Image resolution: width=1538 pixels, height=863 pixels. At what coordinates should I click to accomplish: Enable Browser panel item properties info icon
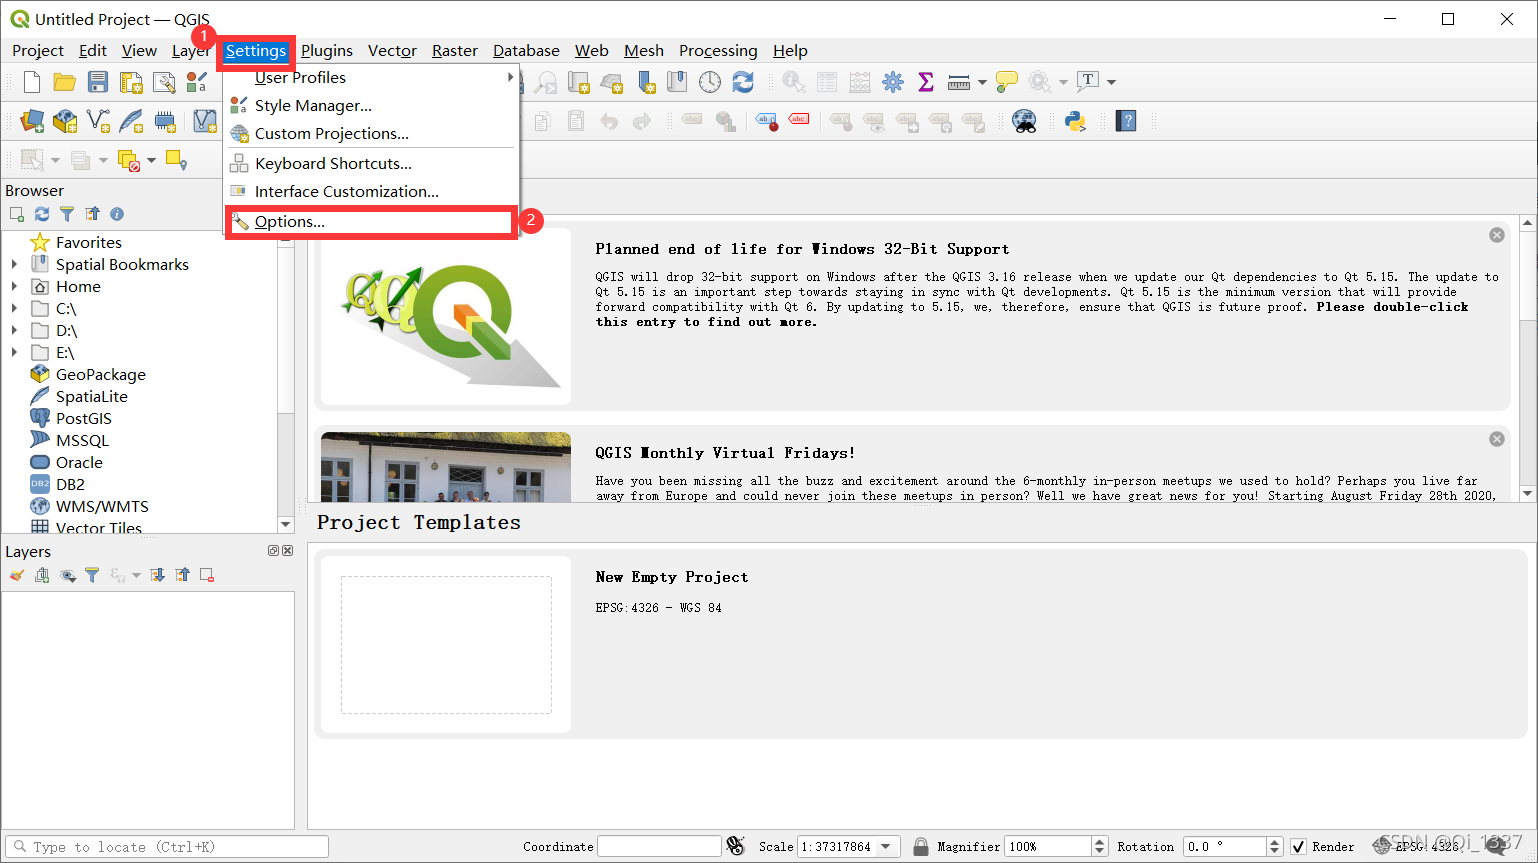click(x=117, y=214)
